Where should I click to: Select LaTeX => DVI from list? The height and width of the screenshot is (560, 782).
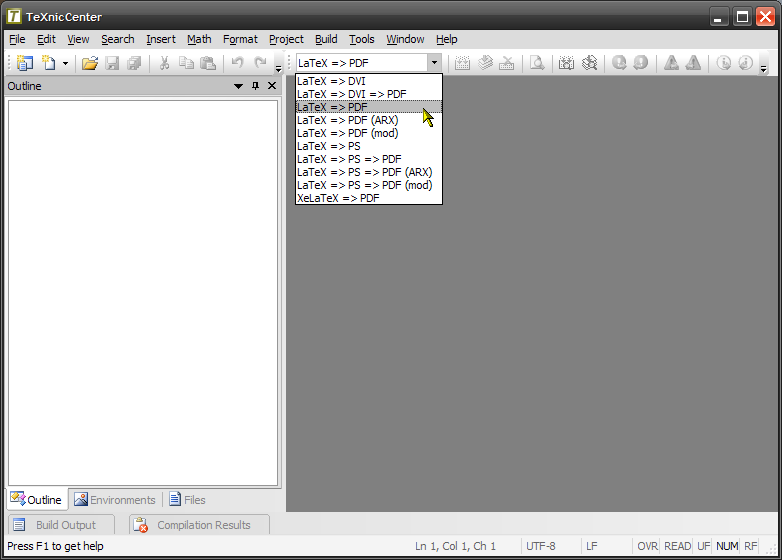click(369, 81)
